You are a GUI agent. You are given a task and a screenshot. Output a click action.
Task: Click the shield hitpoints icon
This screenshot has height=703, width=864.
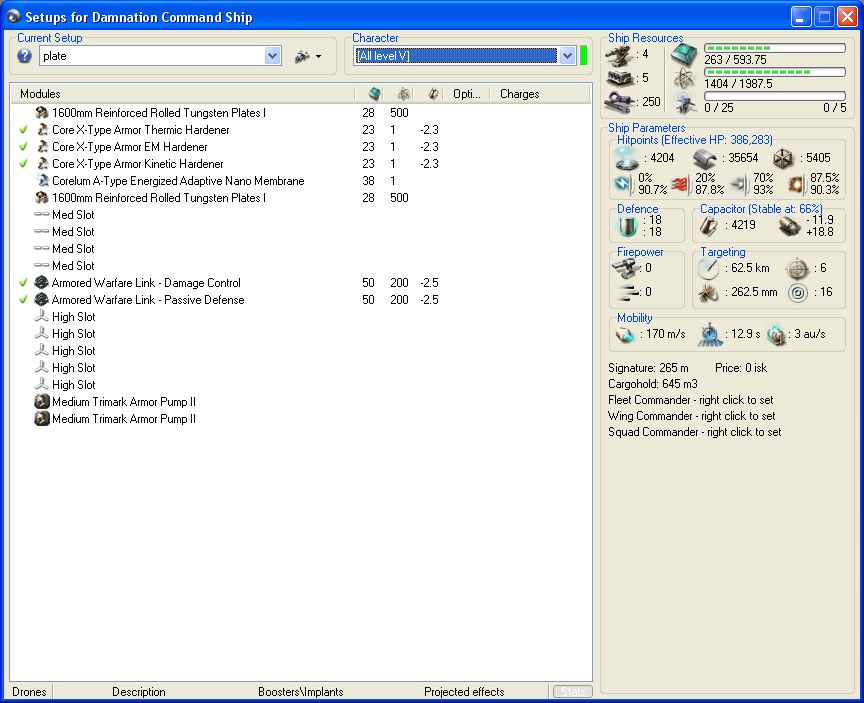pos(627,158)
